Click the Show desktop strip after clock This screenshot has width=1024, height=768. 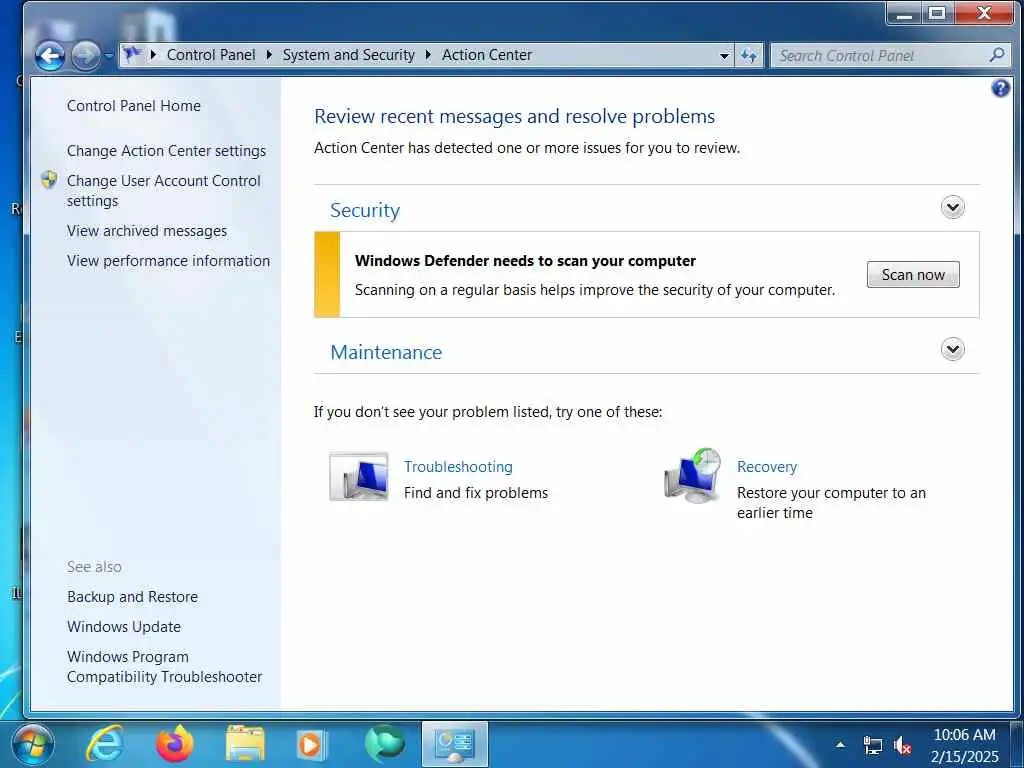click(x=1017, y=744)
